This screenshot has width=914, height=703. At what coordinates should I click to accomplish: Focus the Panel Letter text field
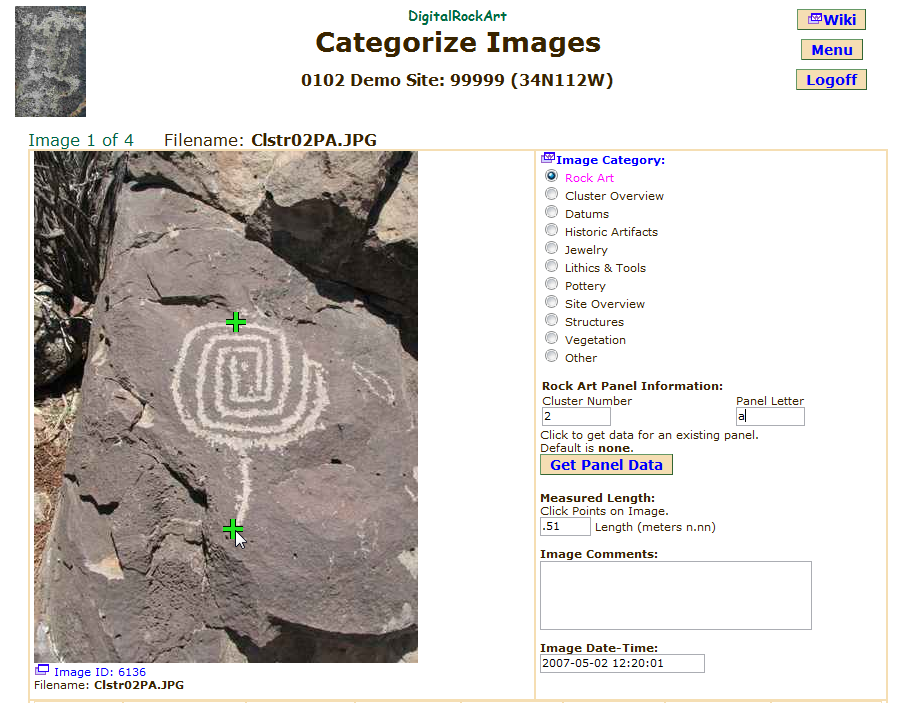[770, 416]
